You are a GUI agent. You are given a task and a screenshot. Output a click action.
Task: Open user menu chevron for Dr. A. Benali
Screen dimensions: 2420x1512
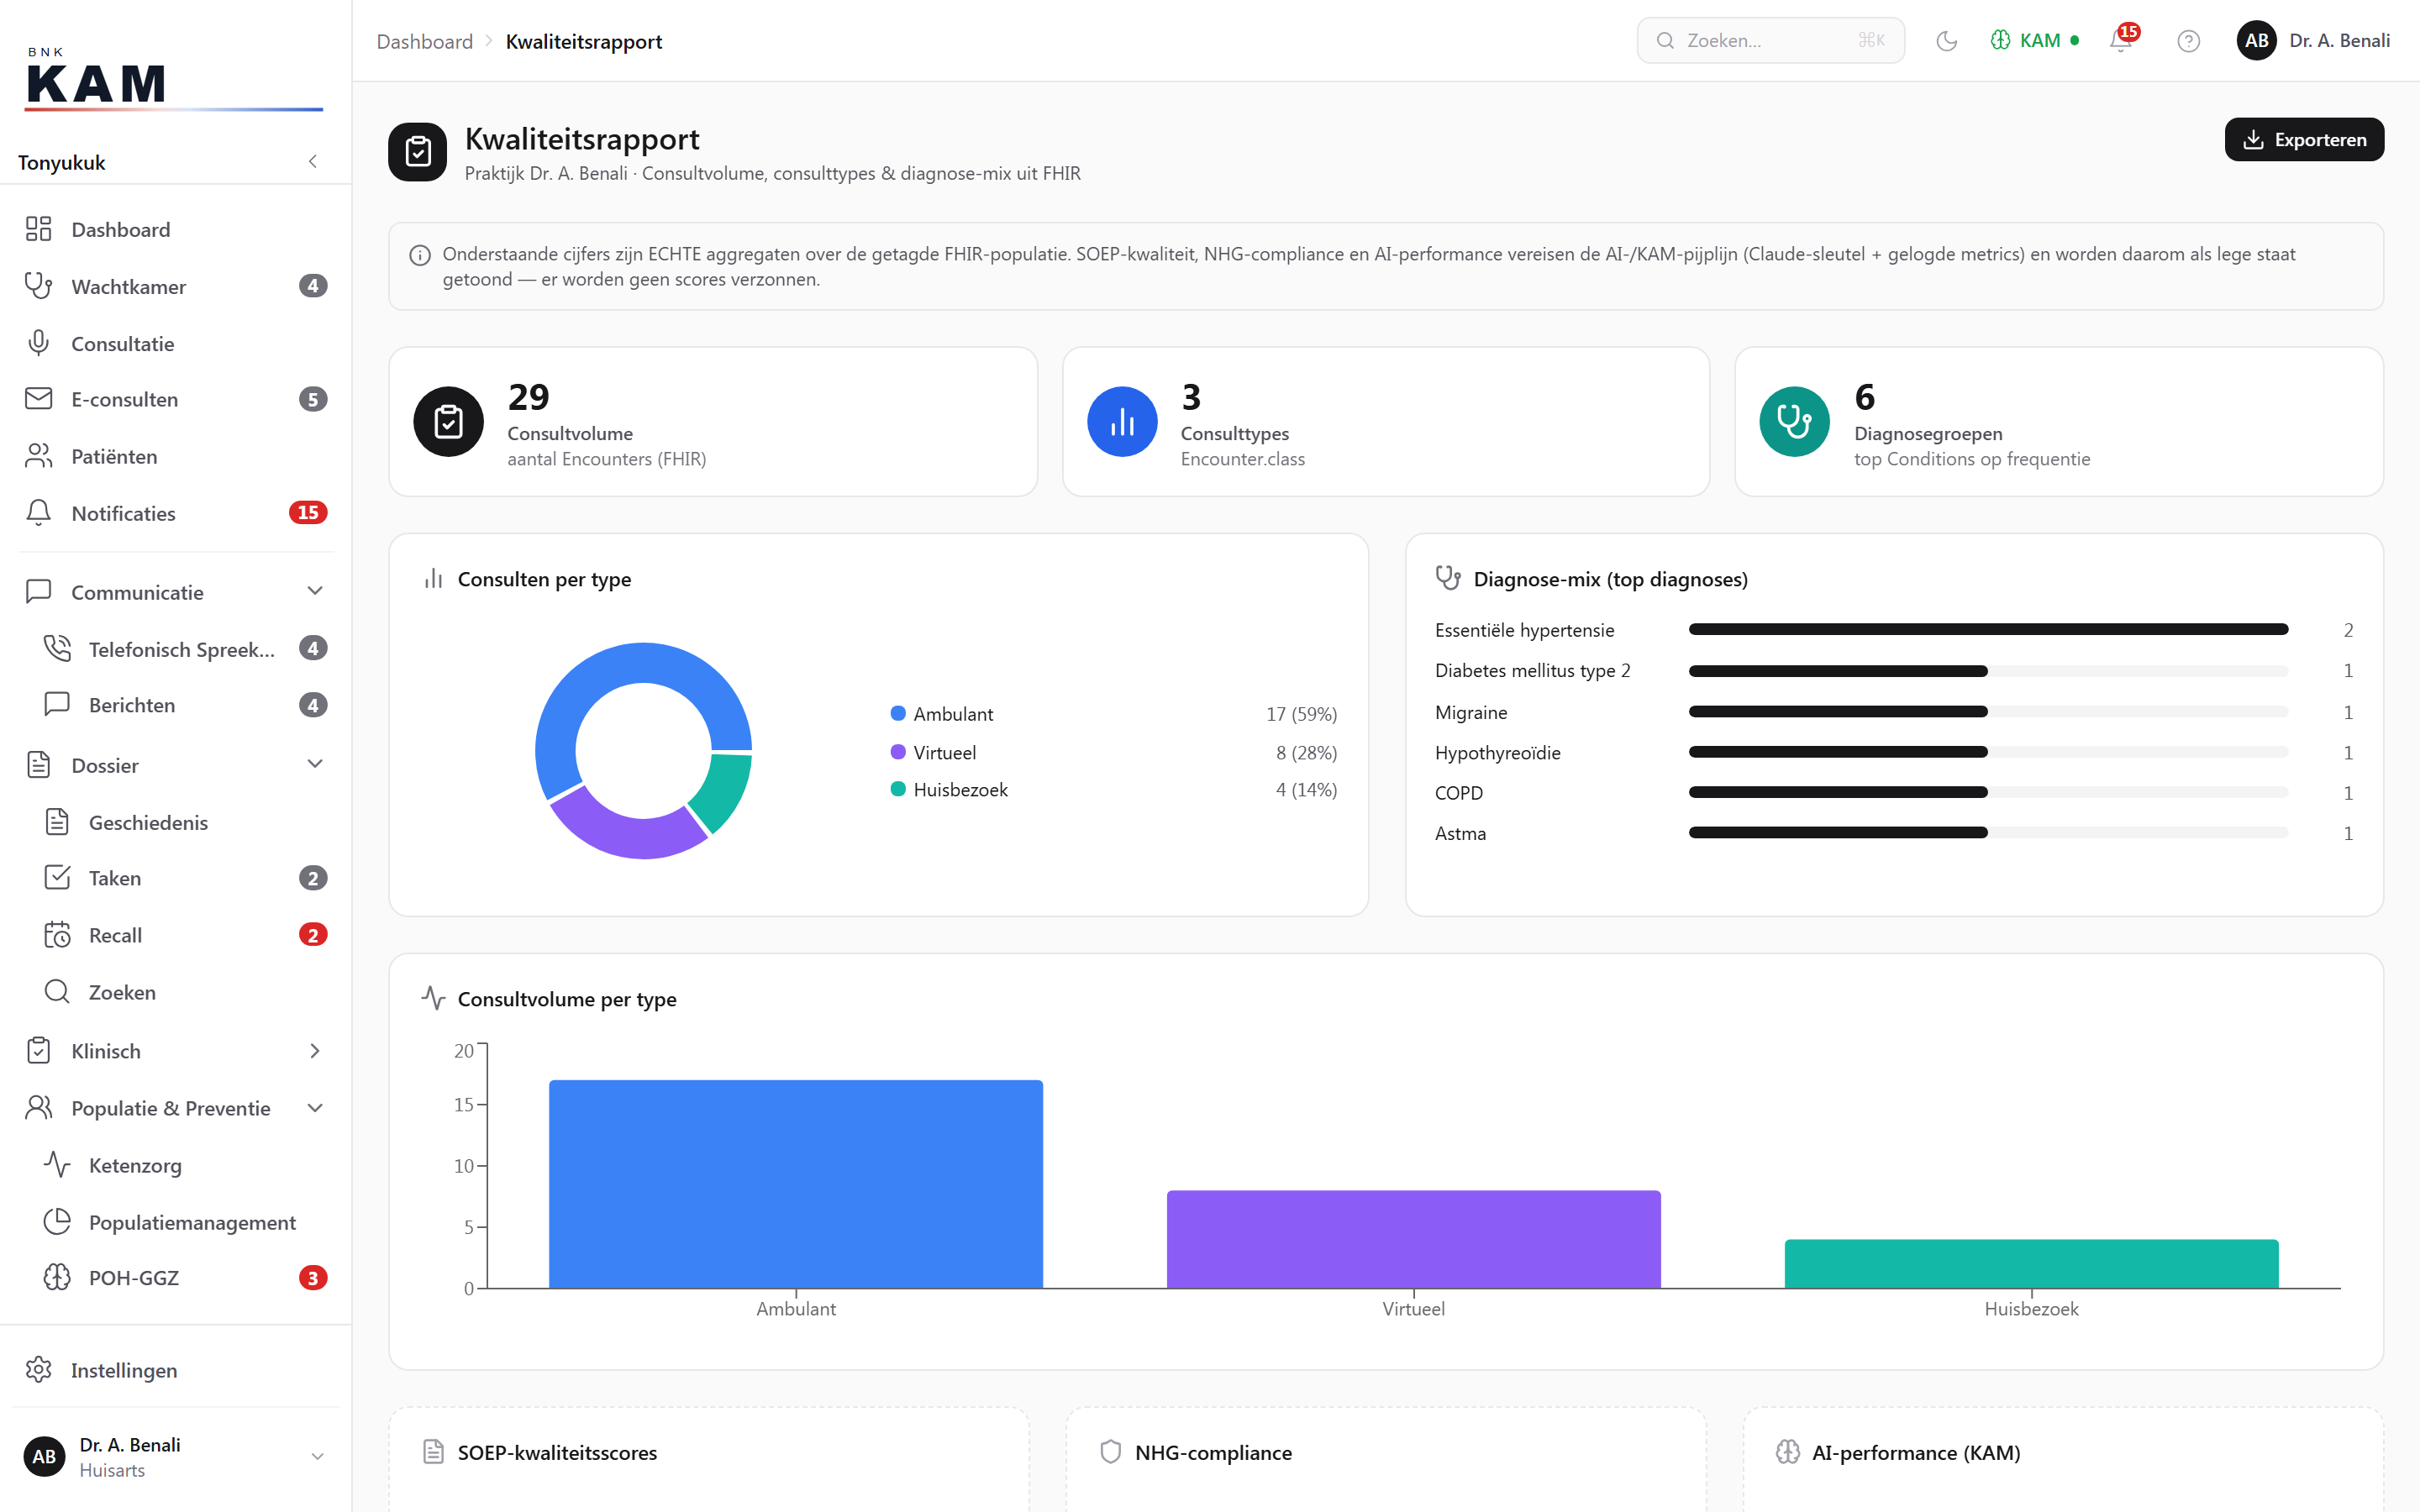[317, 1456]
